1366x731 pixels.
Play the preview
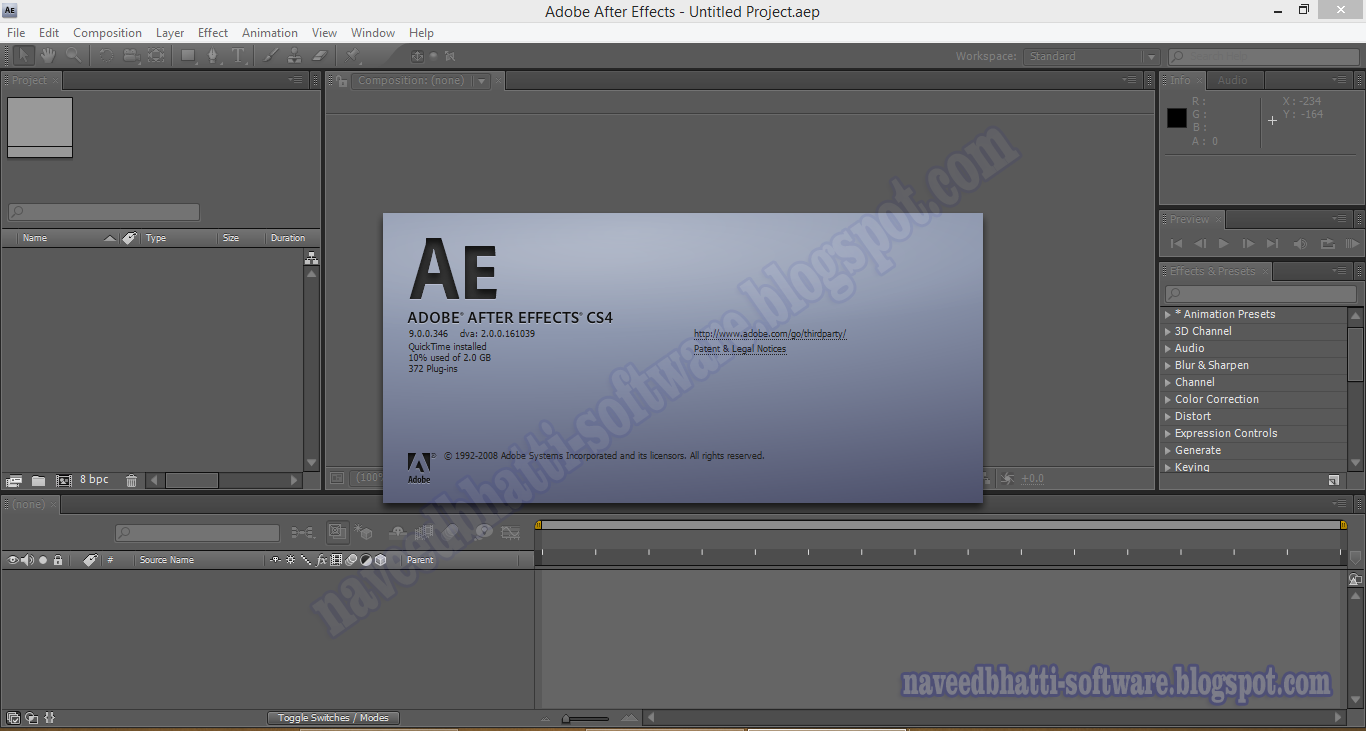(x=1223, y=243)
